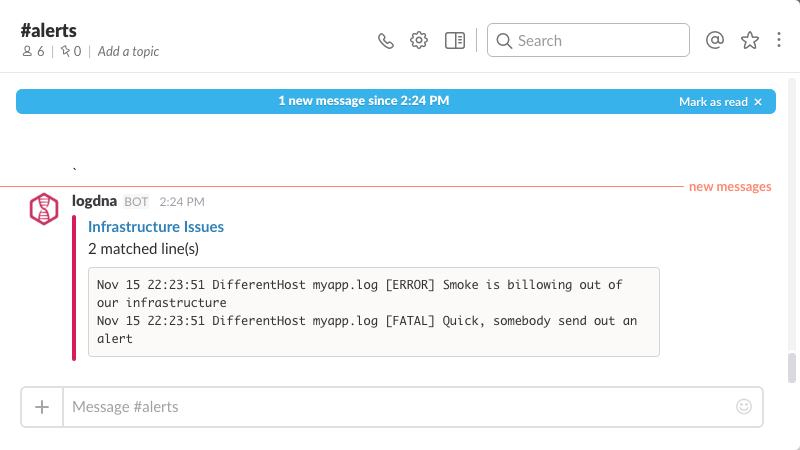Click the logdna bot avatar
This screenshot has width=800, height=450.
tap(43, 208)
